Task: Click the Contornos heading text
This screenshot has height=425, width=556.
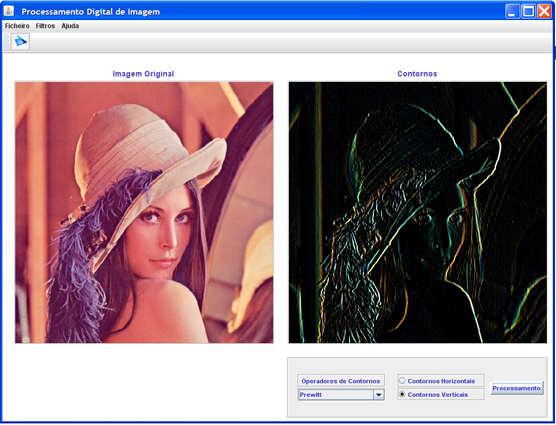Action: click(417, 74)
